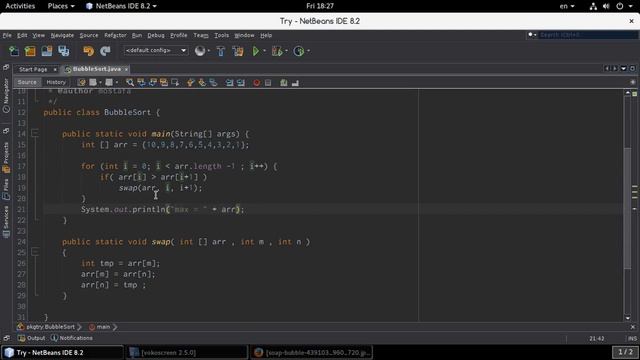Open the Activities overview

point(20,6)
